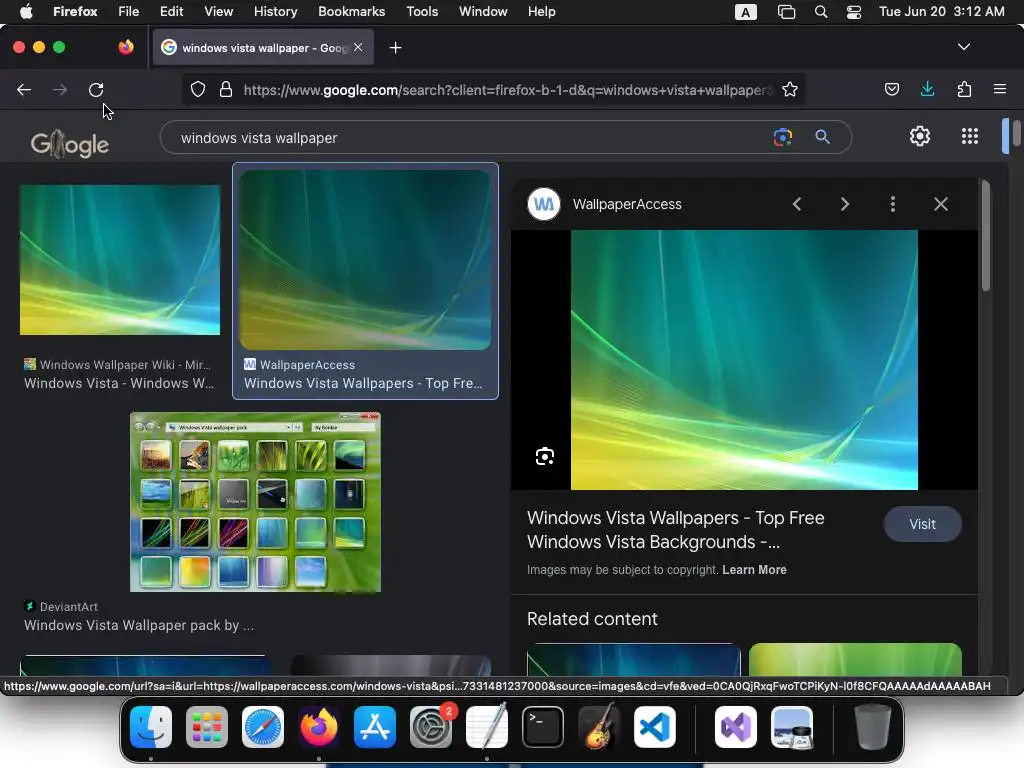
Task: Go back to the previous page
Action: click(24, 89)
